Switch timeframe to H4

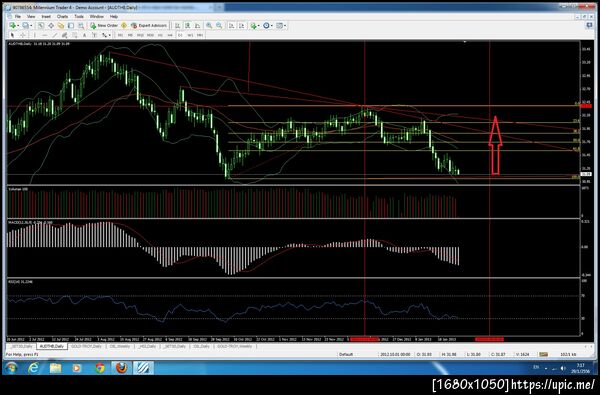[x=170, y=35]
